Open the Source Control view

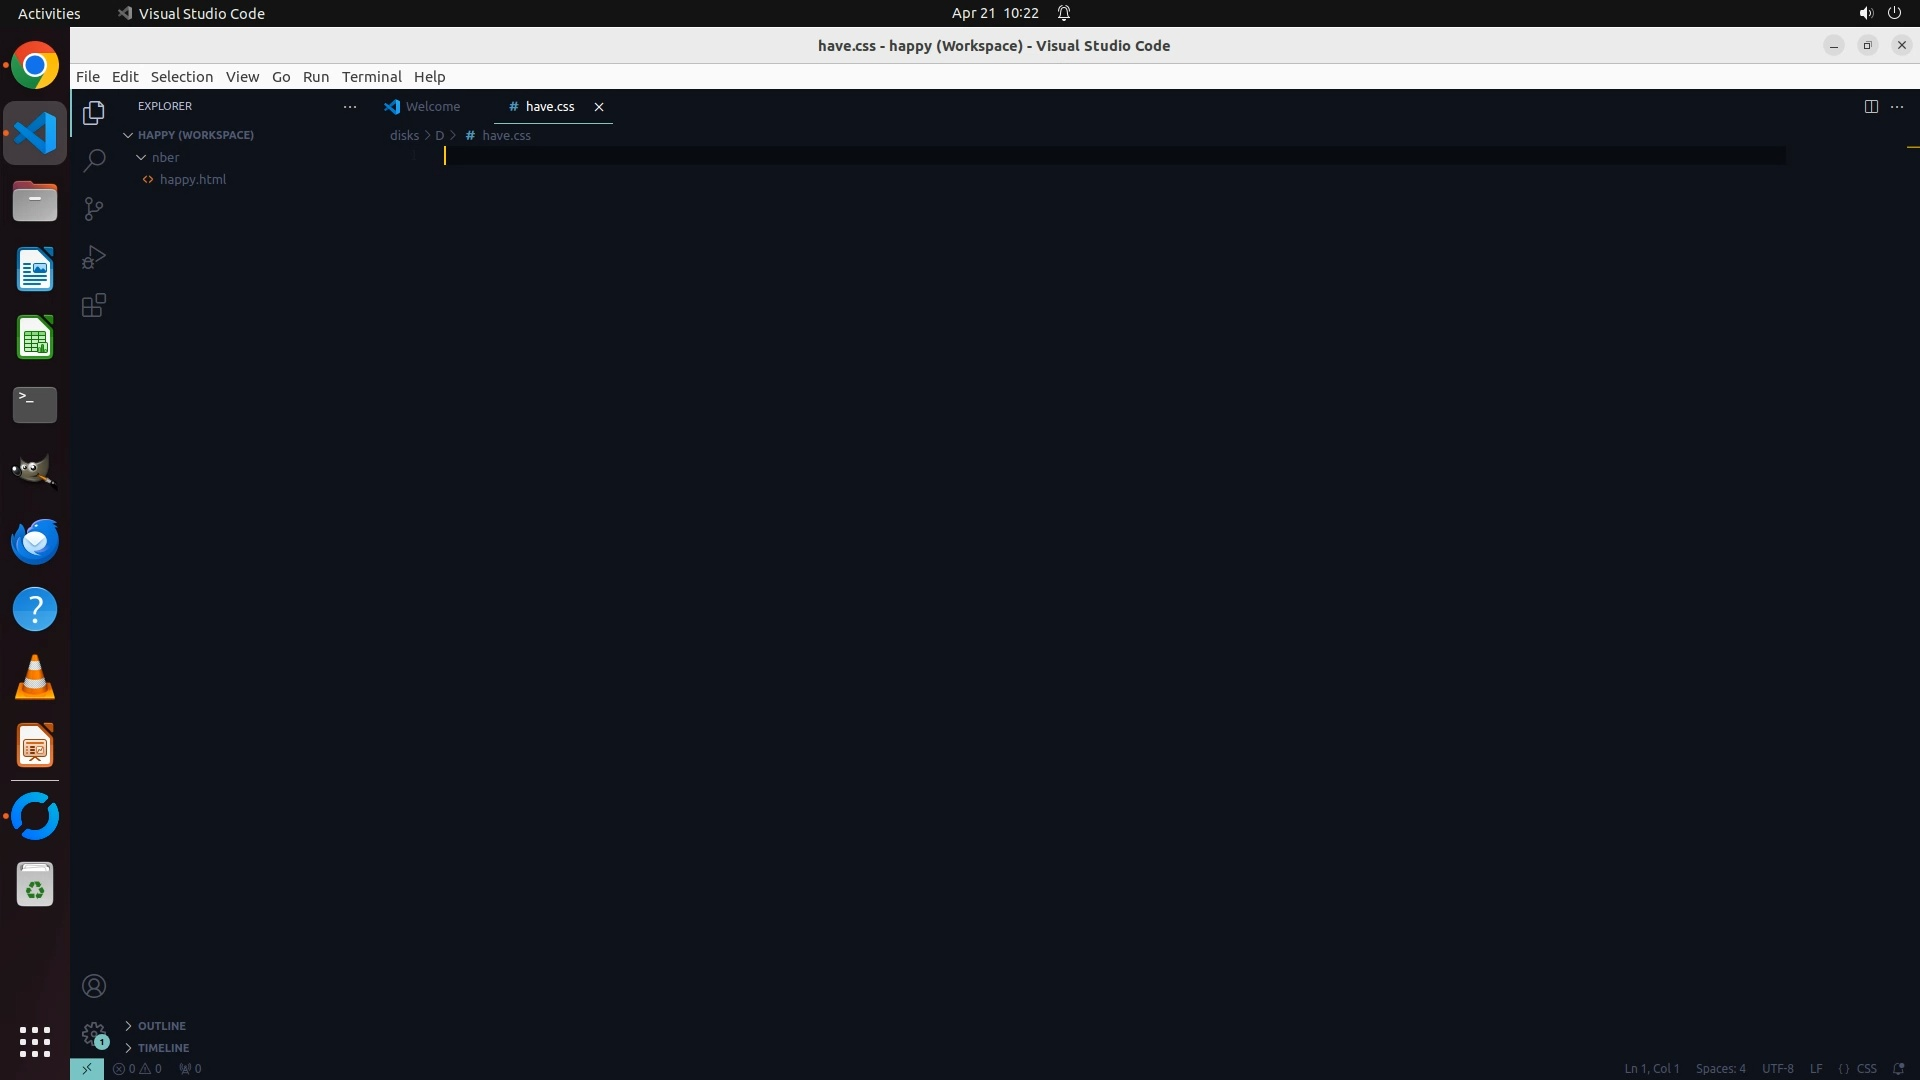pyautogui.click(x=94, y=209)
